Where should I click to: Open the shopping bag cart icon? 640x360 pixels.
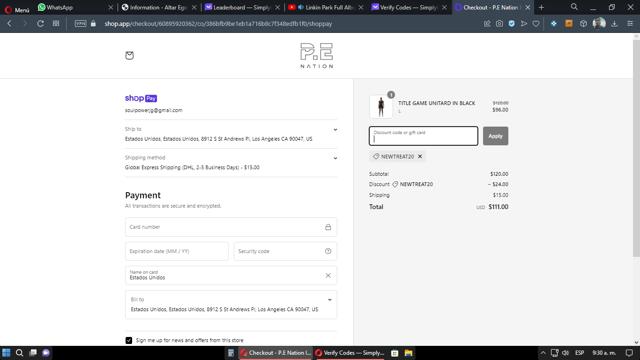[129, 56]
